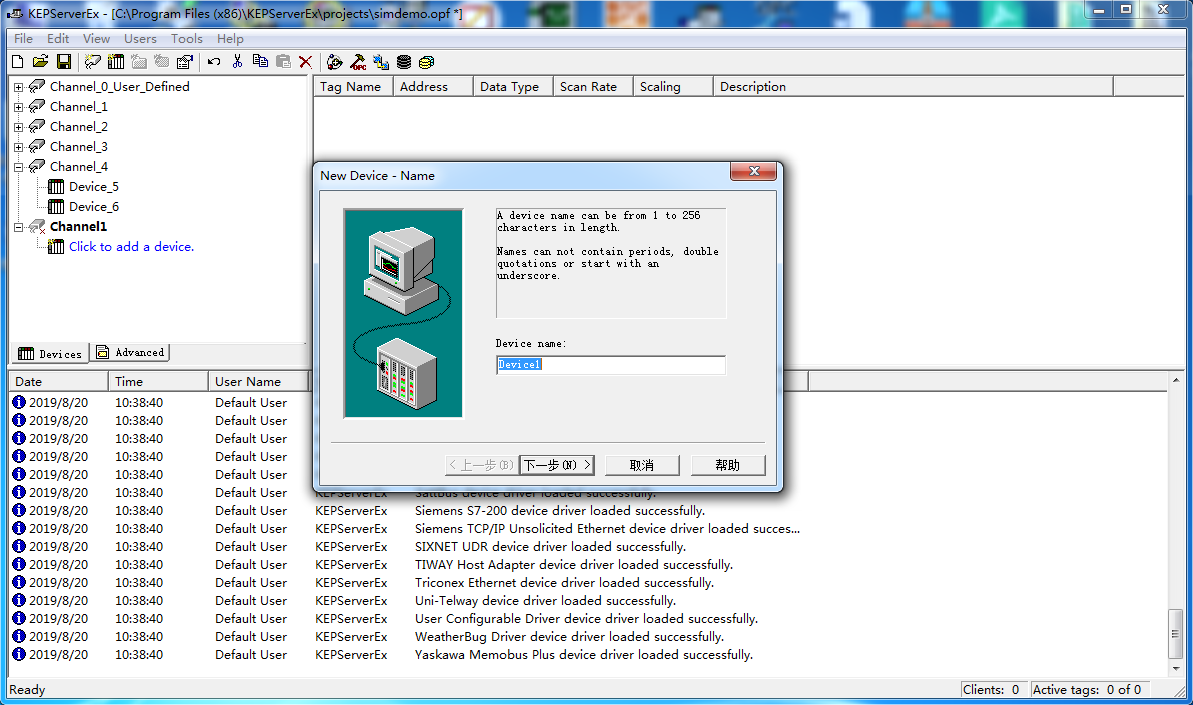Collapse the Channel1 tree node

tap(18, 227)
